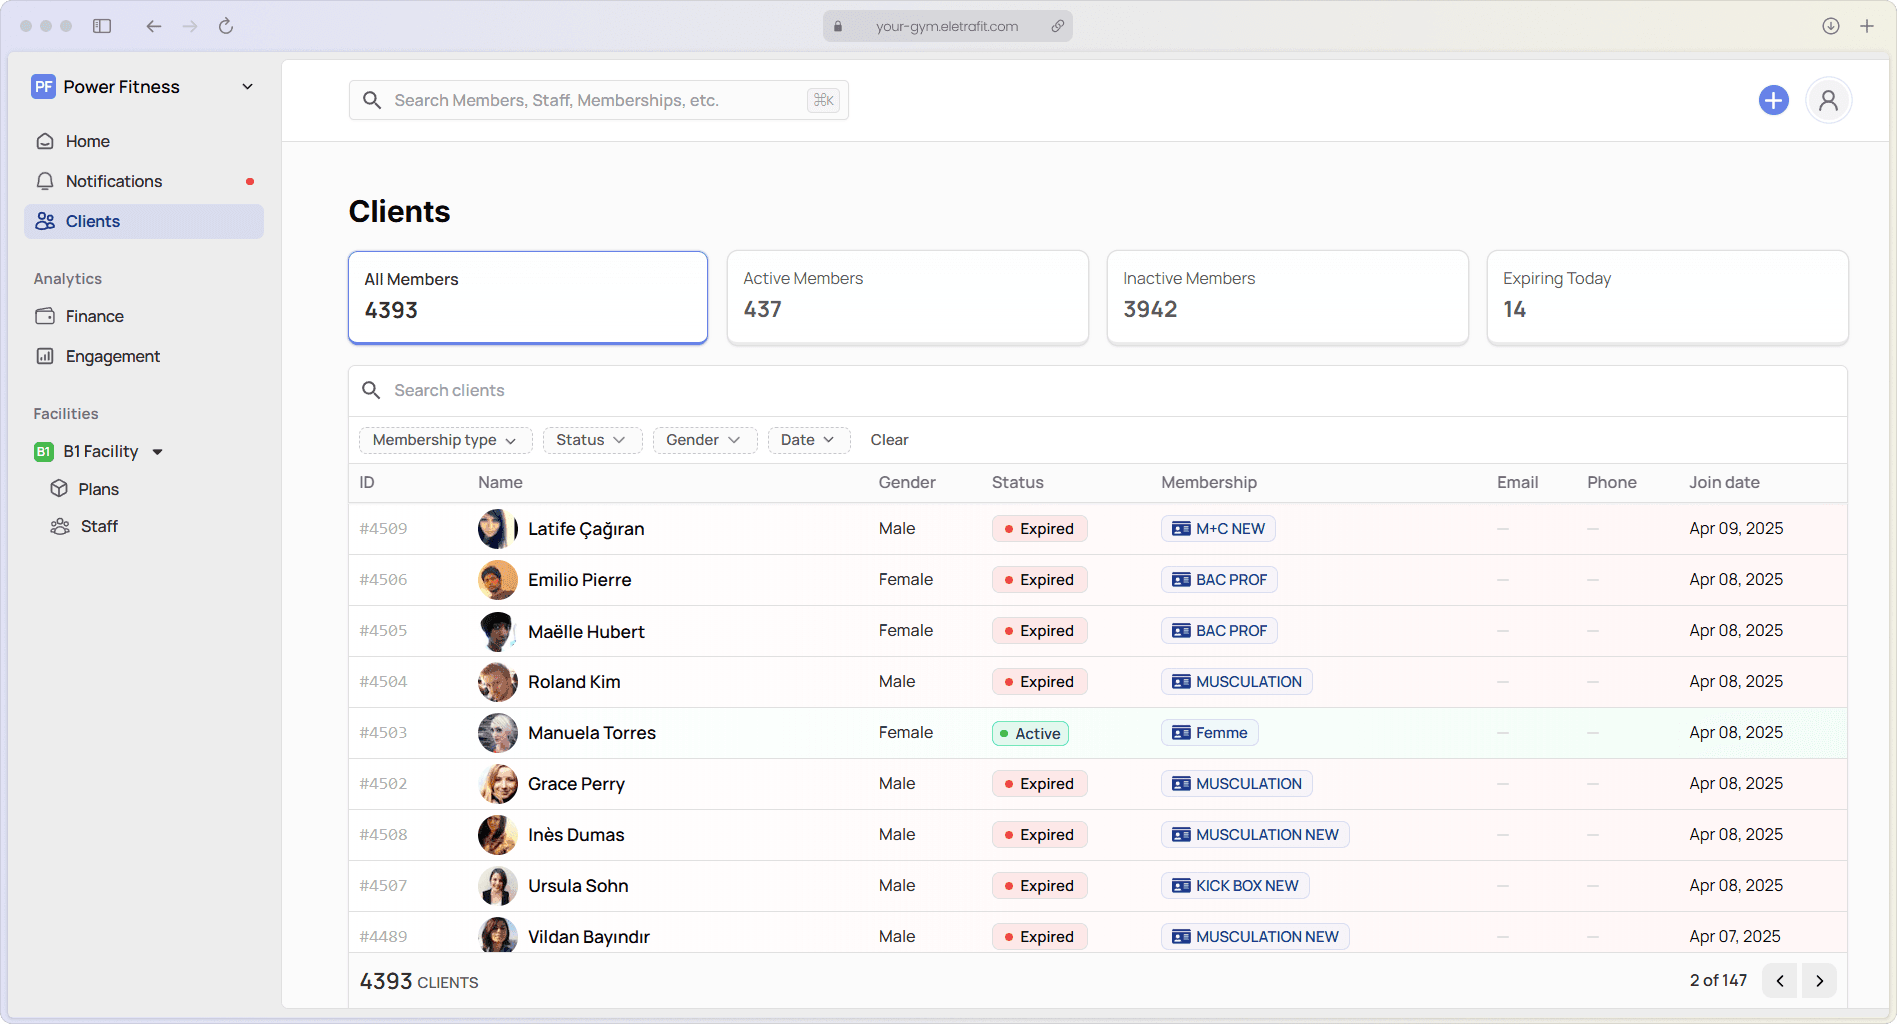The height and width of the screenshot is (1024, 1897).
Task: Select the Active Members card
Action: pyautogui.click(x=907, y=297)
